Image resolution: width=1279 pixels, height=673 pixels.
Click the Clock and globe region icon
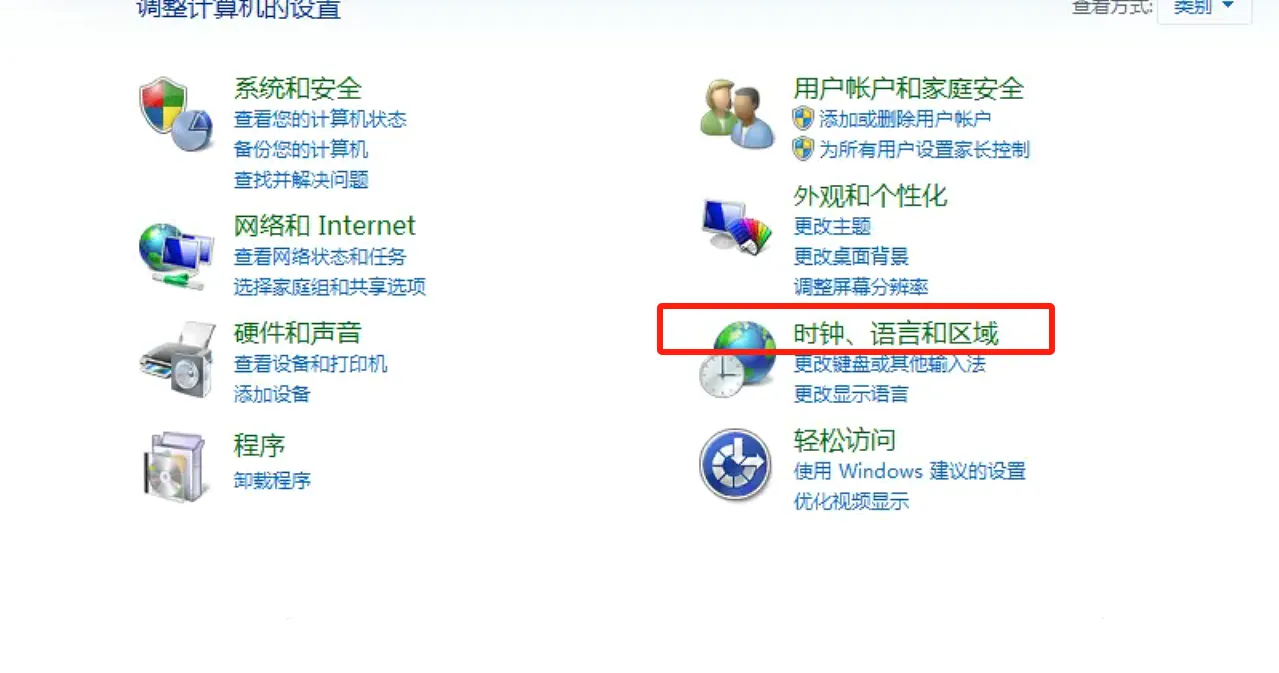click(x=737, y=362)
